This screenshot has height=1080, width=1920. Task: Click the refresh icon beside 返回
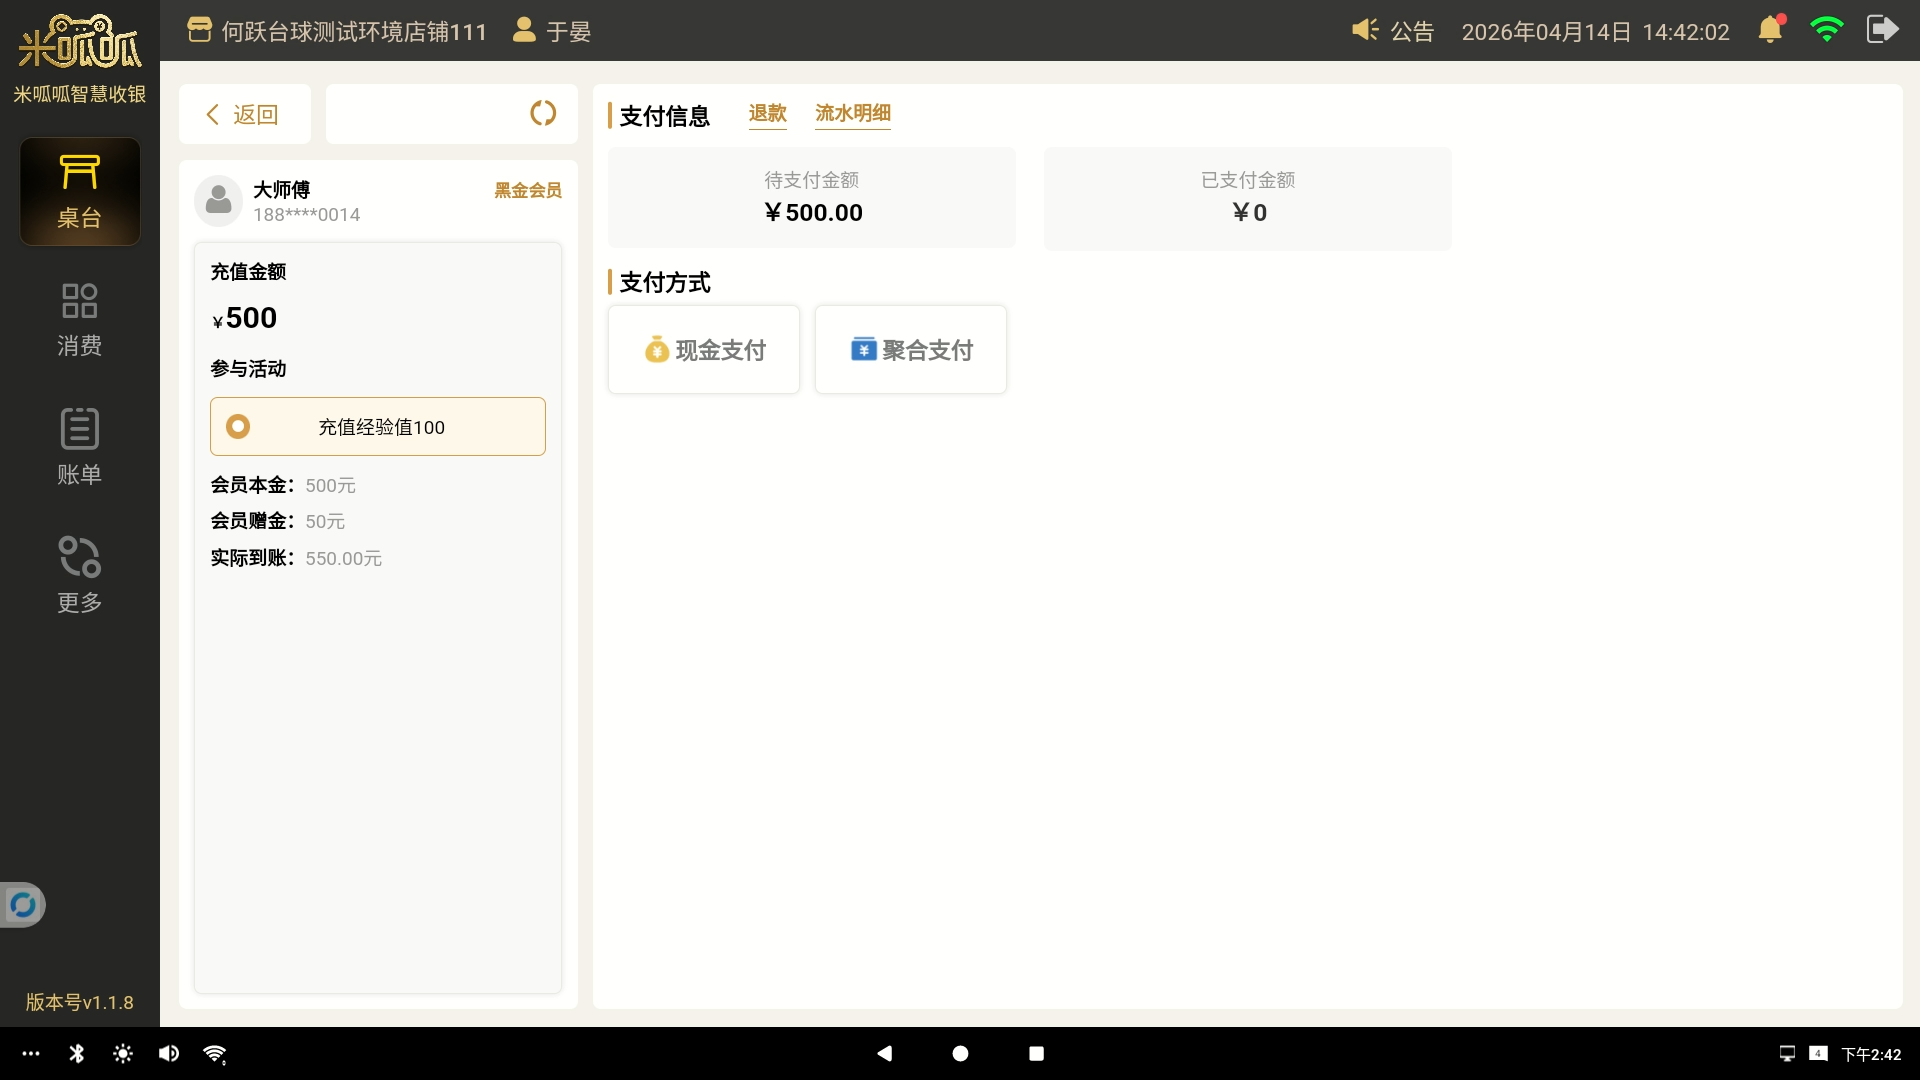tap(543, 113)
